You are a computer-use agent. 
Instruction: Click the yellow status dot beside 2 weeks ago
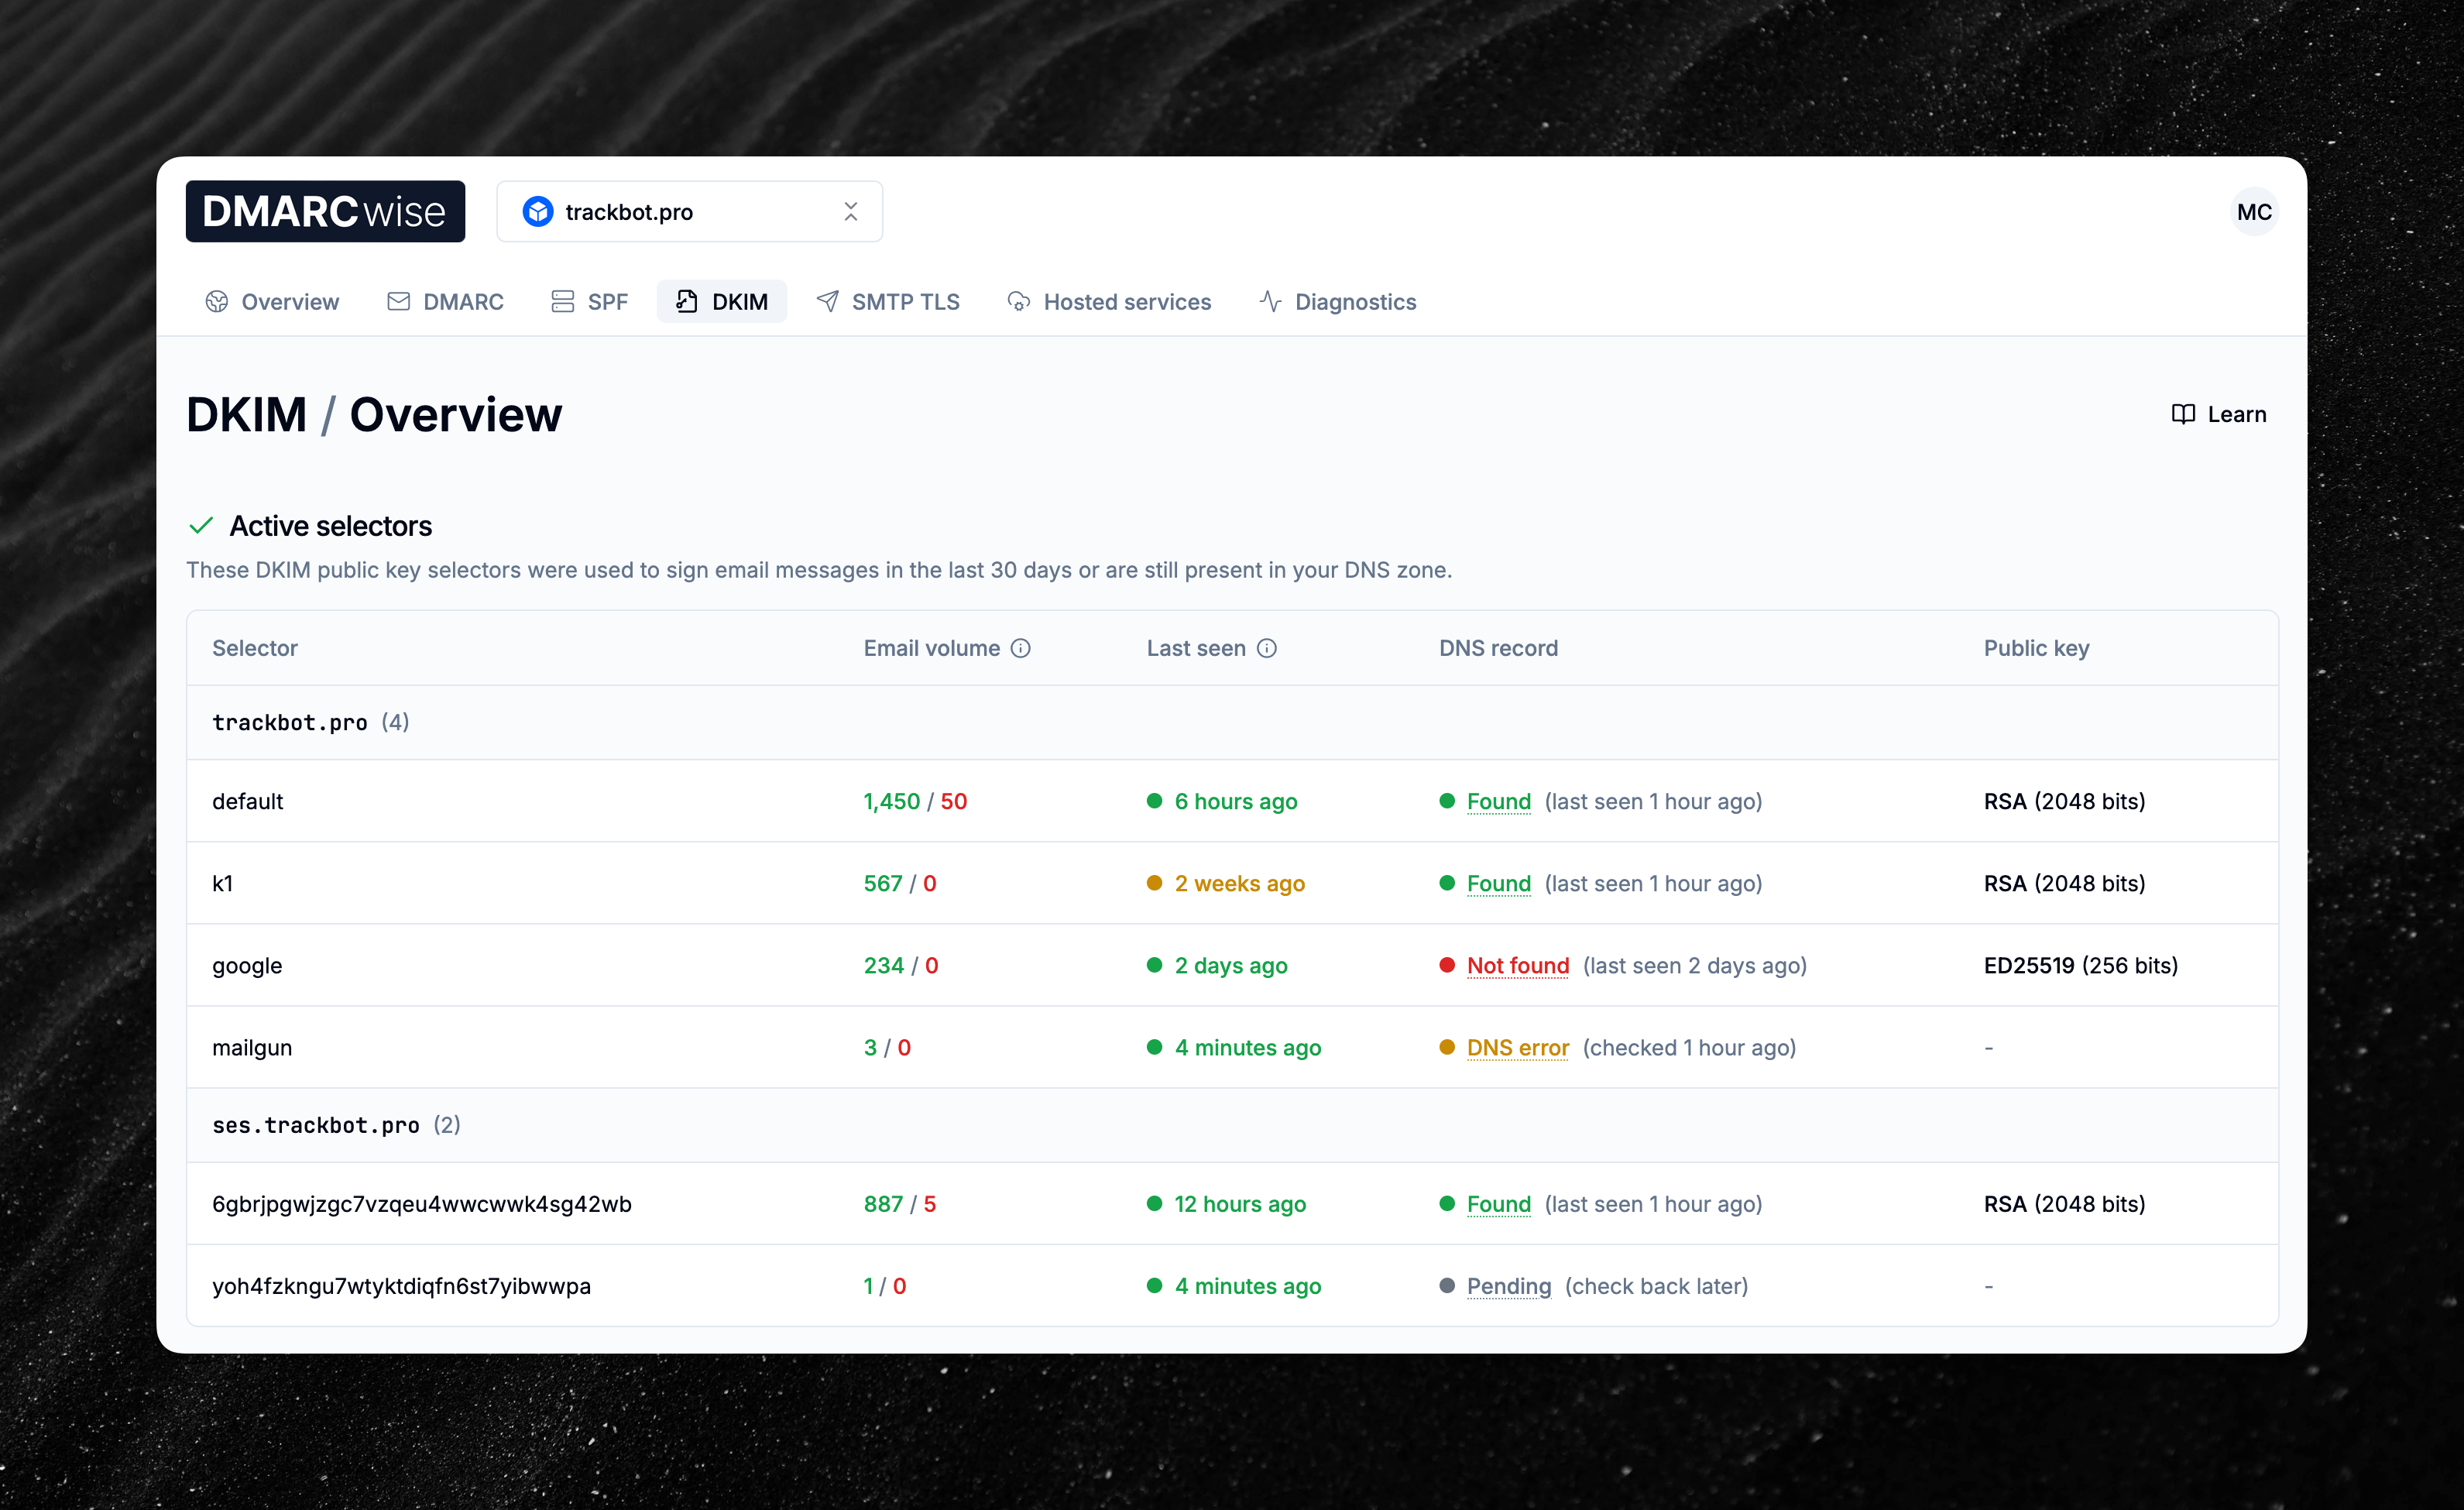pyautogui.click(x=1154, y=883)
